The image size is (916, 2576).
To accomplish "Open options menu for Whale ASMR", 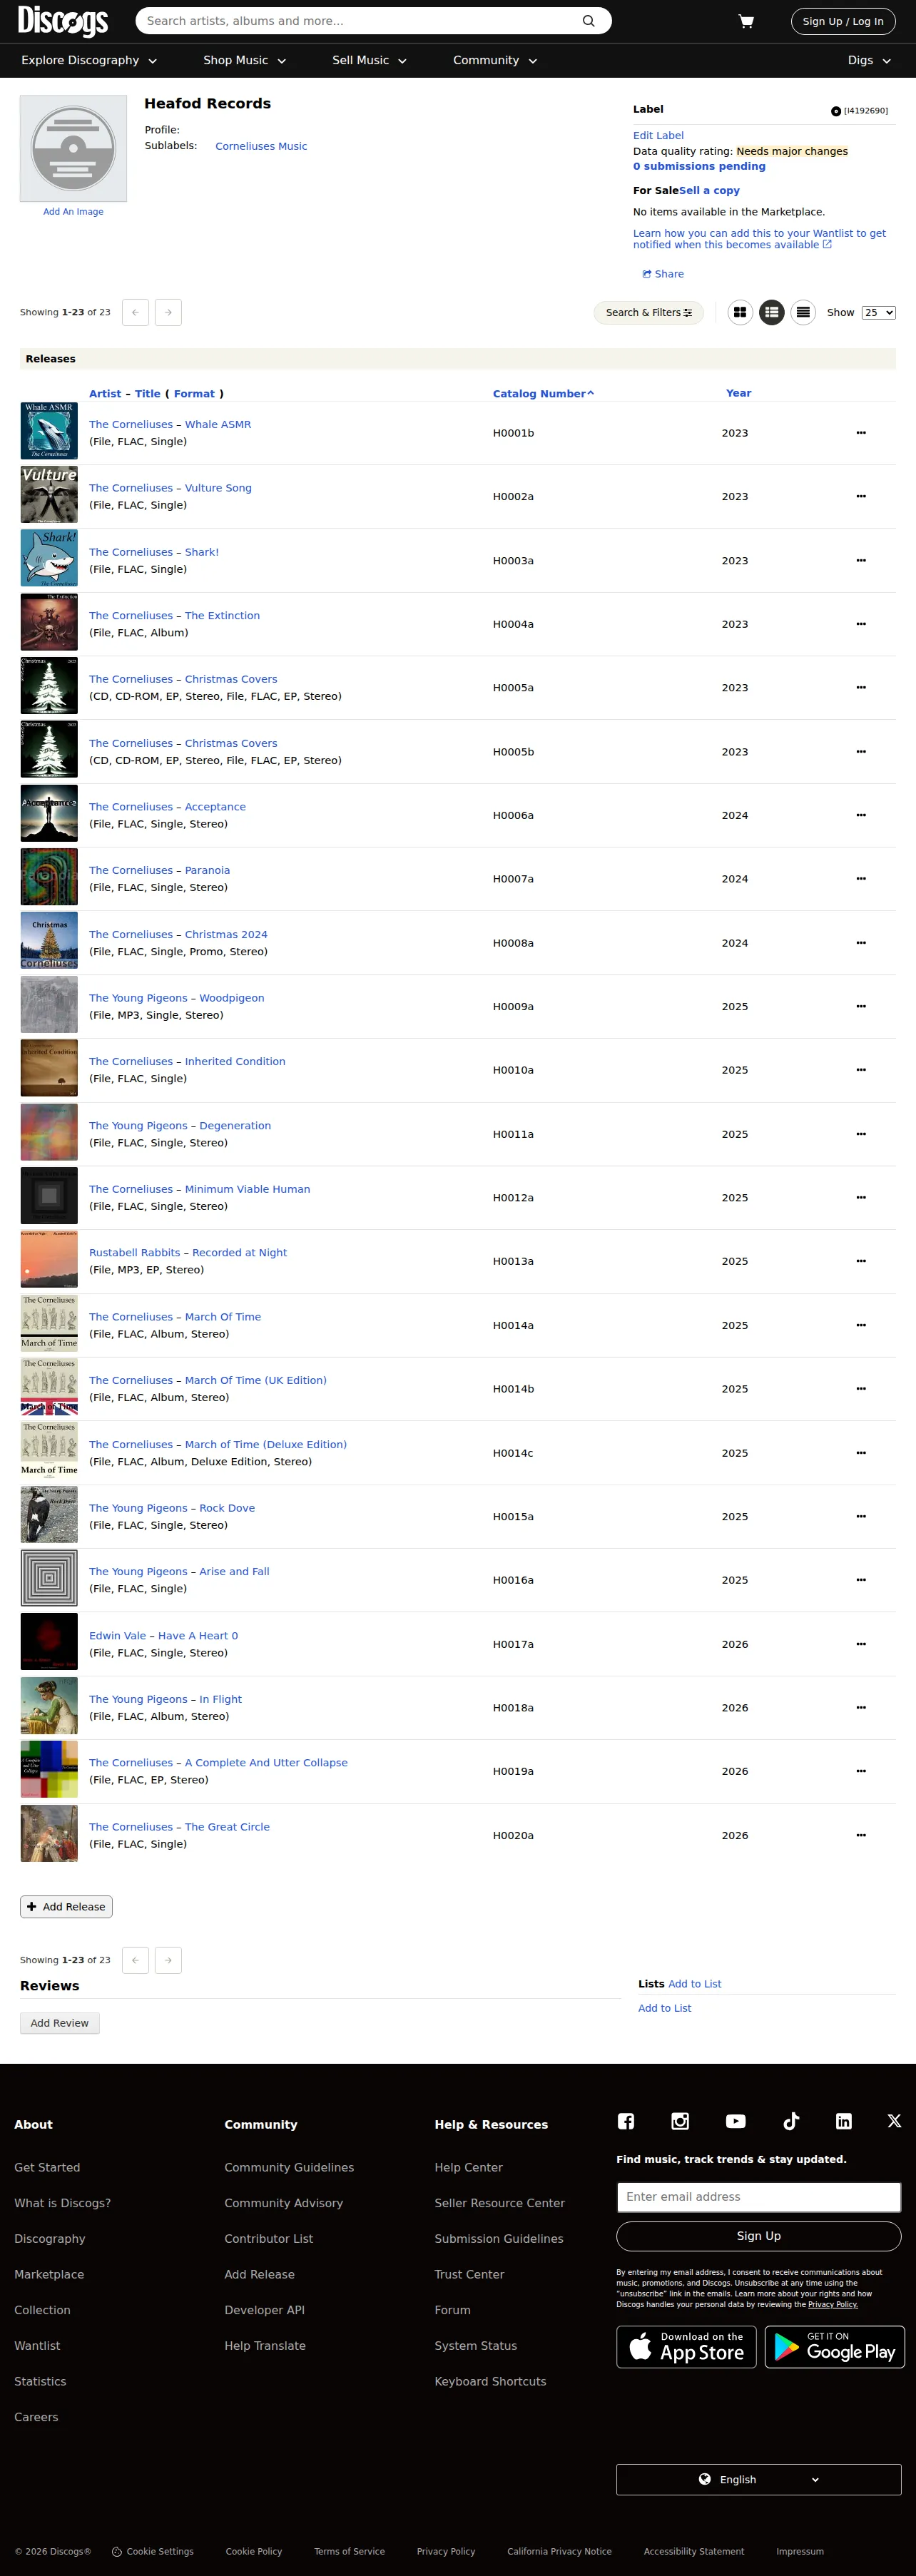I will point(861,433).
